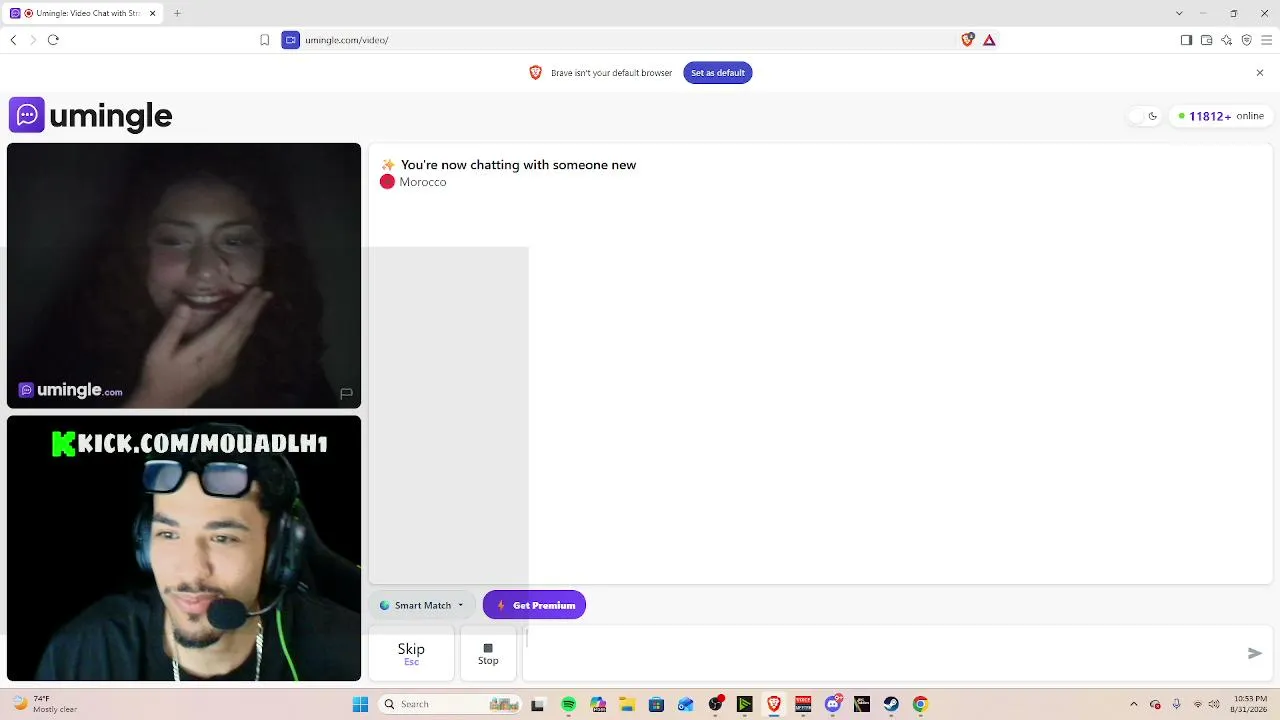The image size is (1280, 720).
Task: Open Microsoft Store from the taskbar
Action: pyautogui.click(x=656, y=704)
